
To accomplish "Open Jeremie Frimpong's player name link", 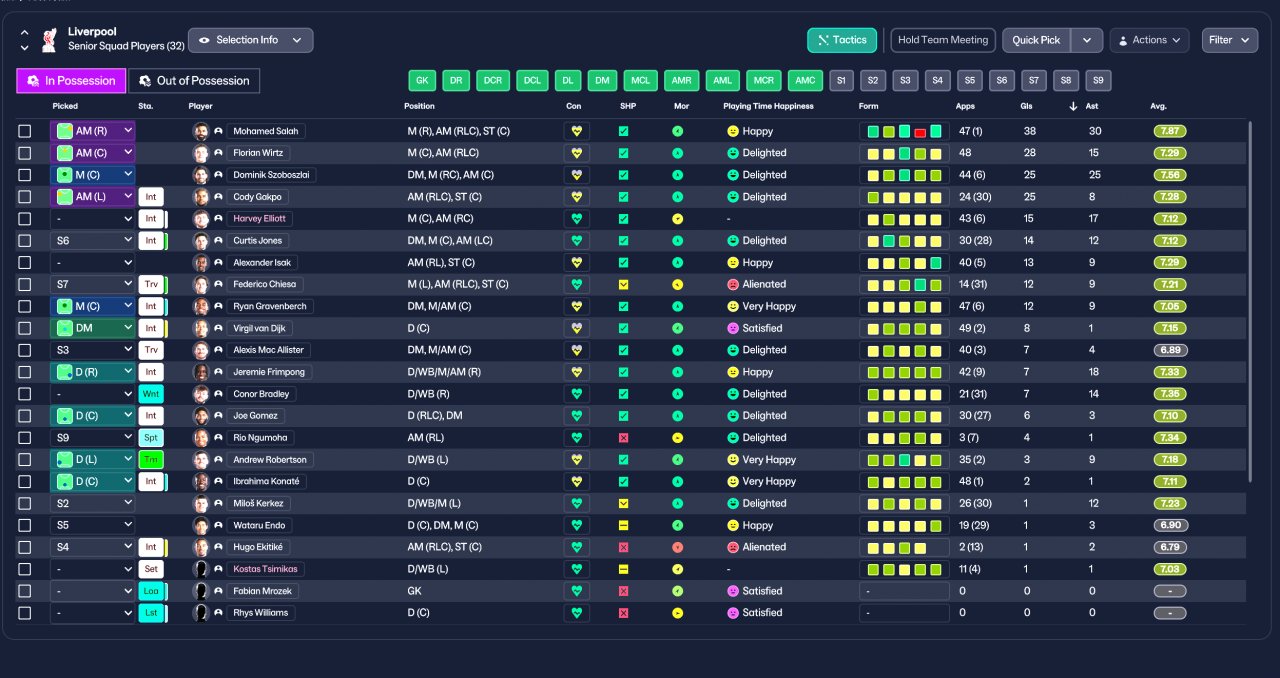I will [268, 372].
